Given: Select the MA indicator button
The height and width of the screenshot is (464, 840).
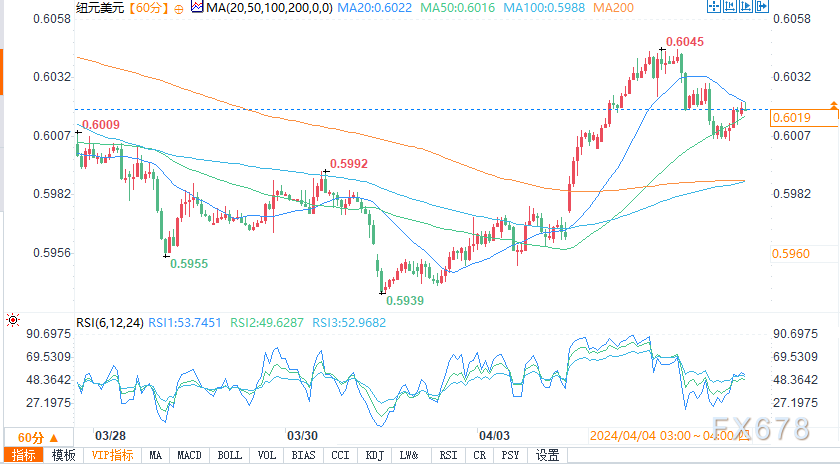Looking at the screenshot, I should tap(155, 455).
